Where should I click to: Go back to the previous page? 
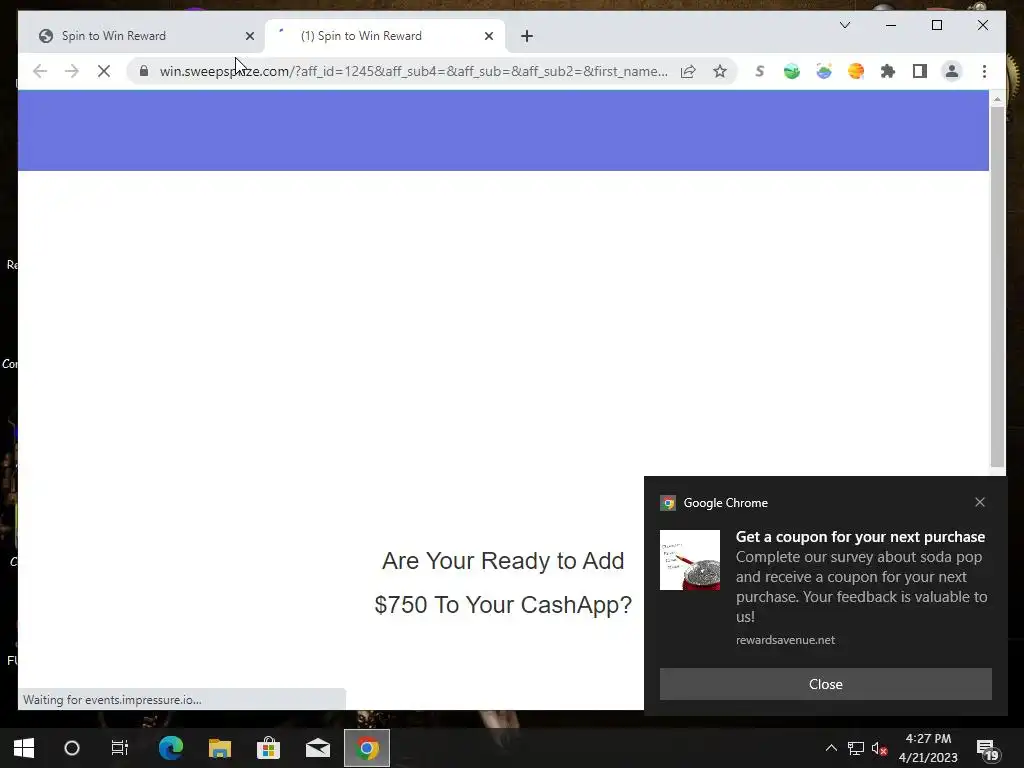point(40,71)
